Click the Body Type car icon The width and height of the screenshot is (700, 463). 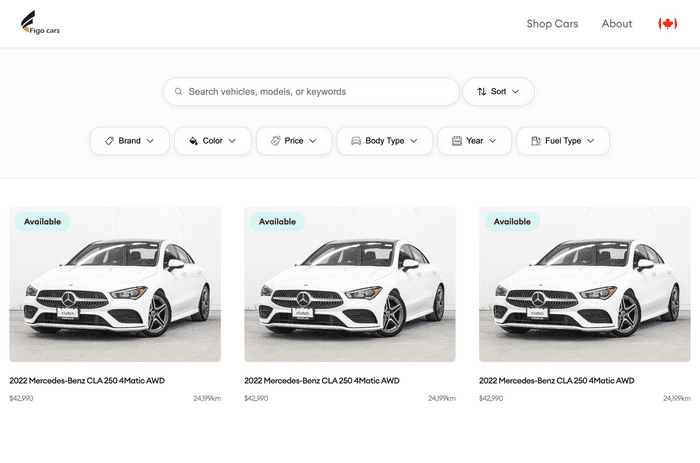point(356,141)
